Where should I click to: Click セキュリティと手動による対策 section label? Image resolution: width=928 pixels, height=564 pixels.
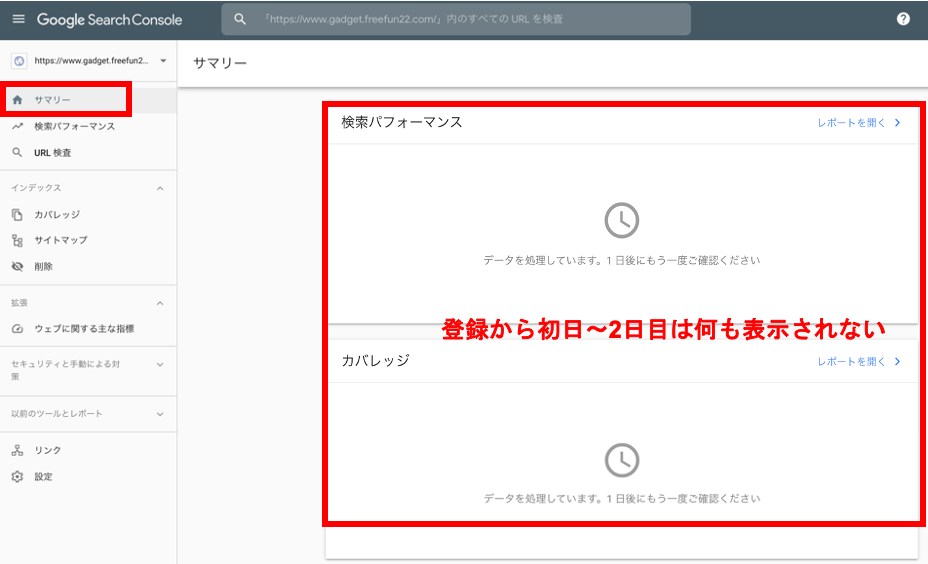pyautogui.click(x=65, y=370)
